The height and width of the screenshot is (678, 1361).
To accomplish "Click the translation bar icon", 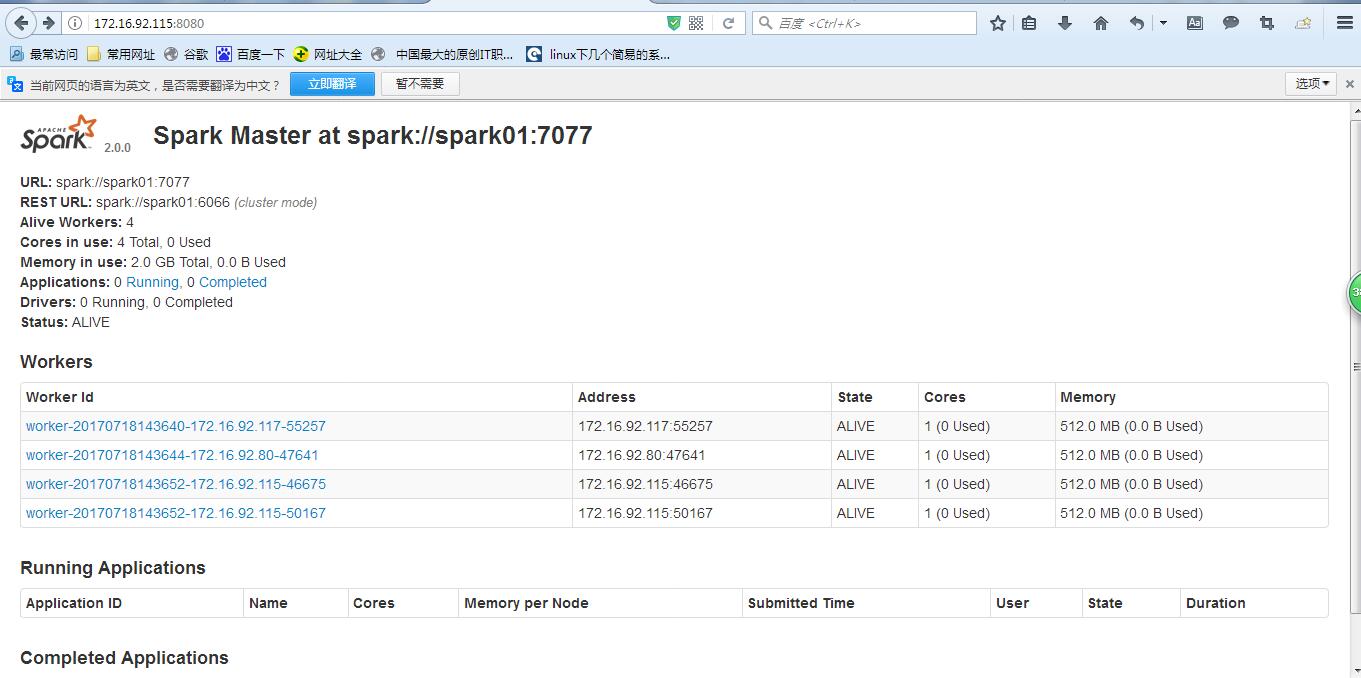I will coord(15,84).
